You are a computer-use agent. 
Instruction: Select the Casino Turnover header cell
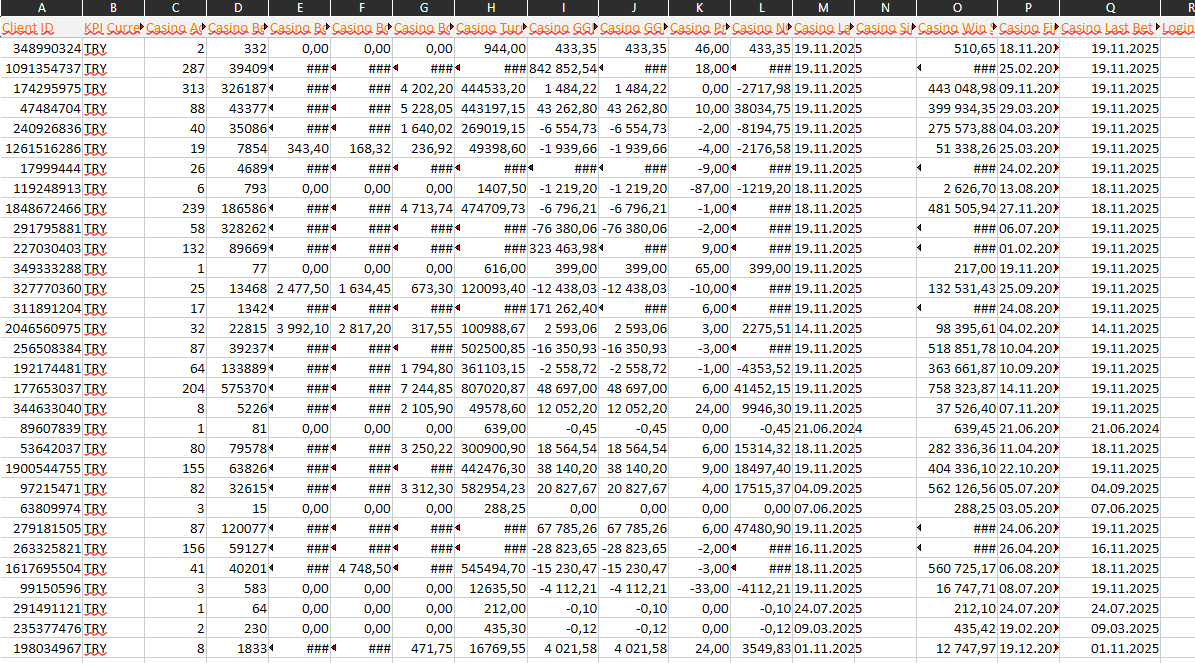tap(490, 28)
